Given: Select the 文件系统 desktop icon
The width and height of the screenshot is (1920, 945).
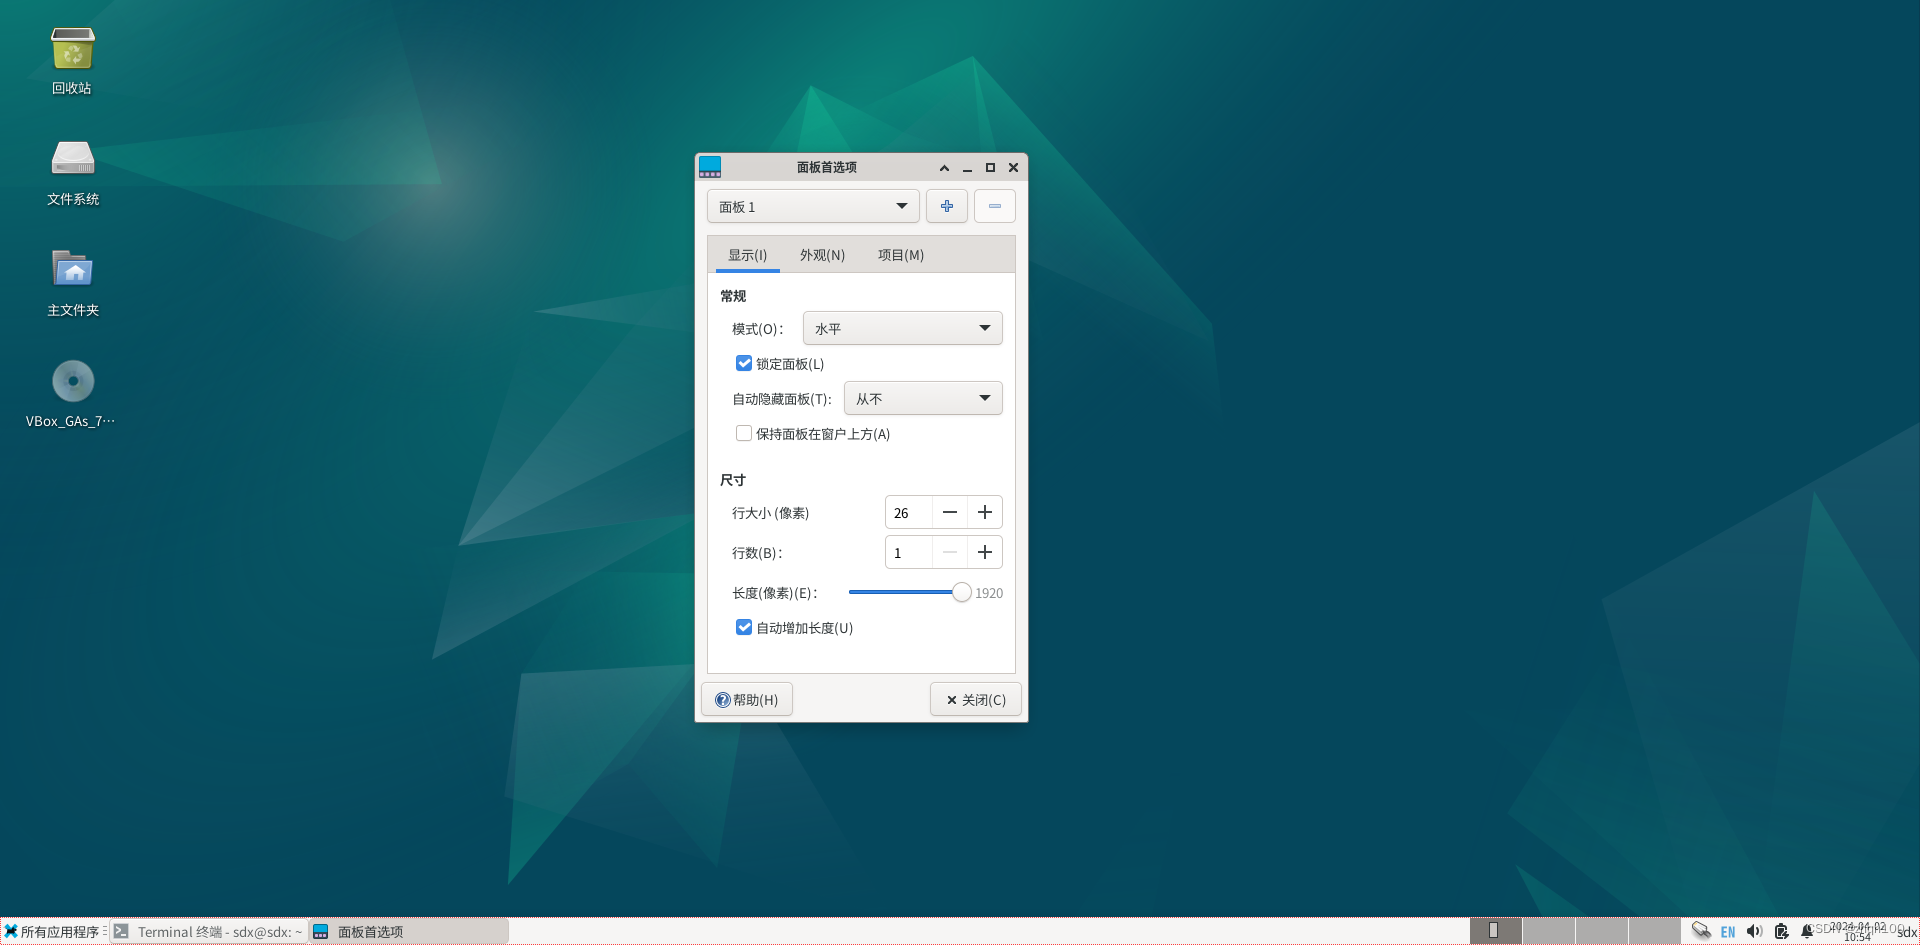Looking at the screenshot, I should pos(72,171).
